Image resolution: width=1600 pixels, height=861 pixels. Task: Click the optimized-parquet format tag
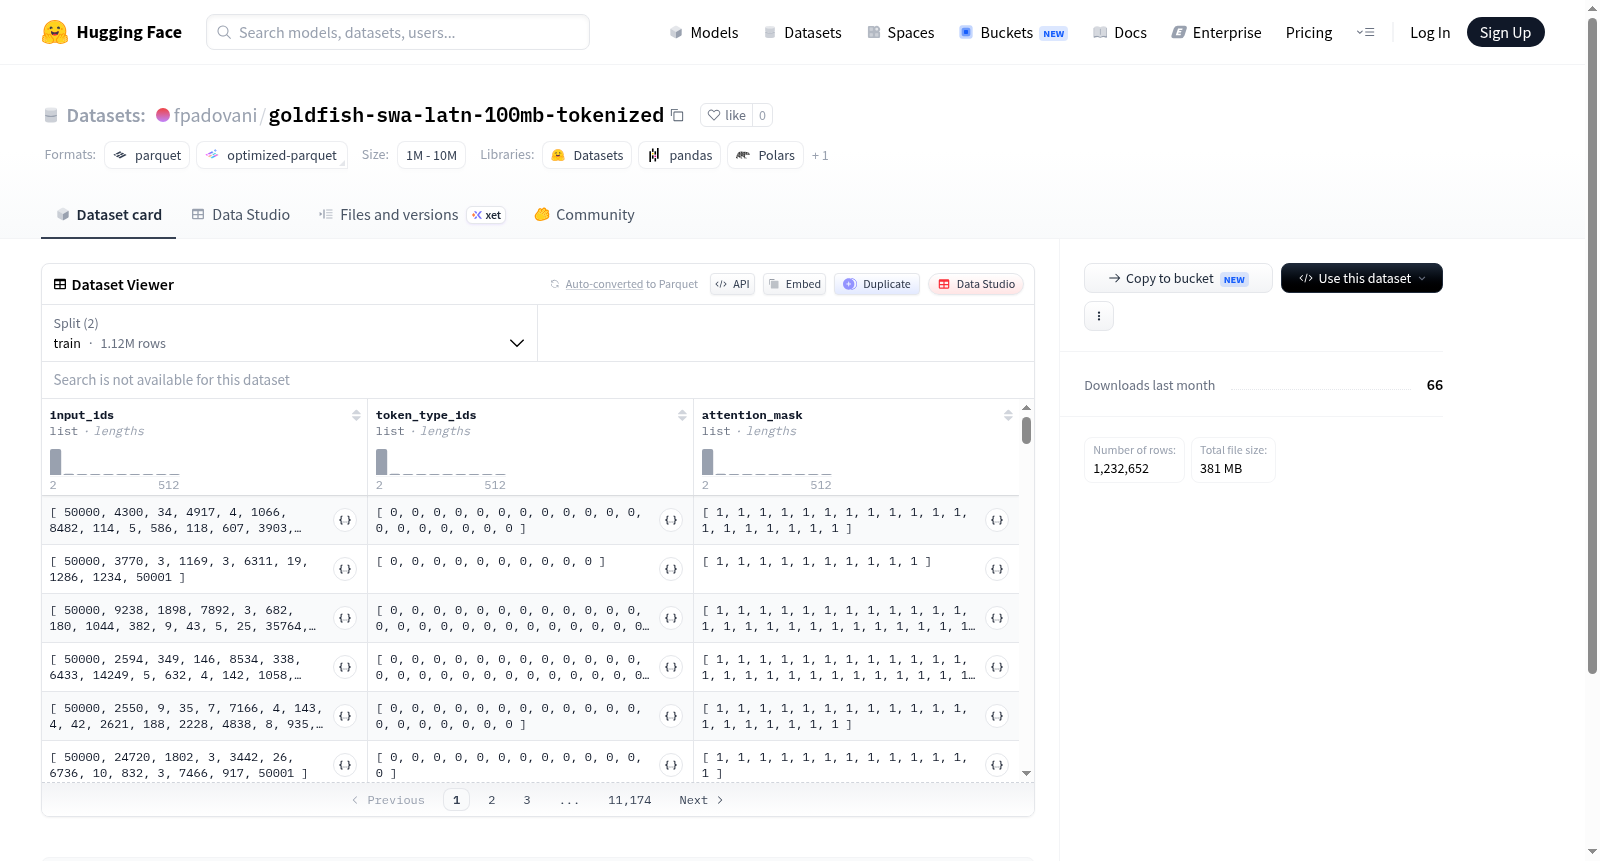272,155
